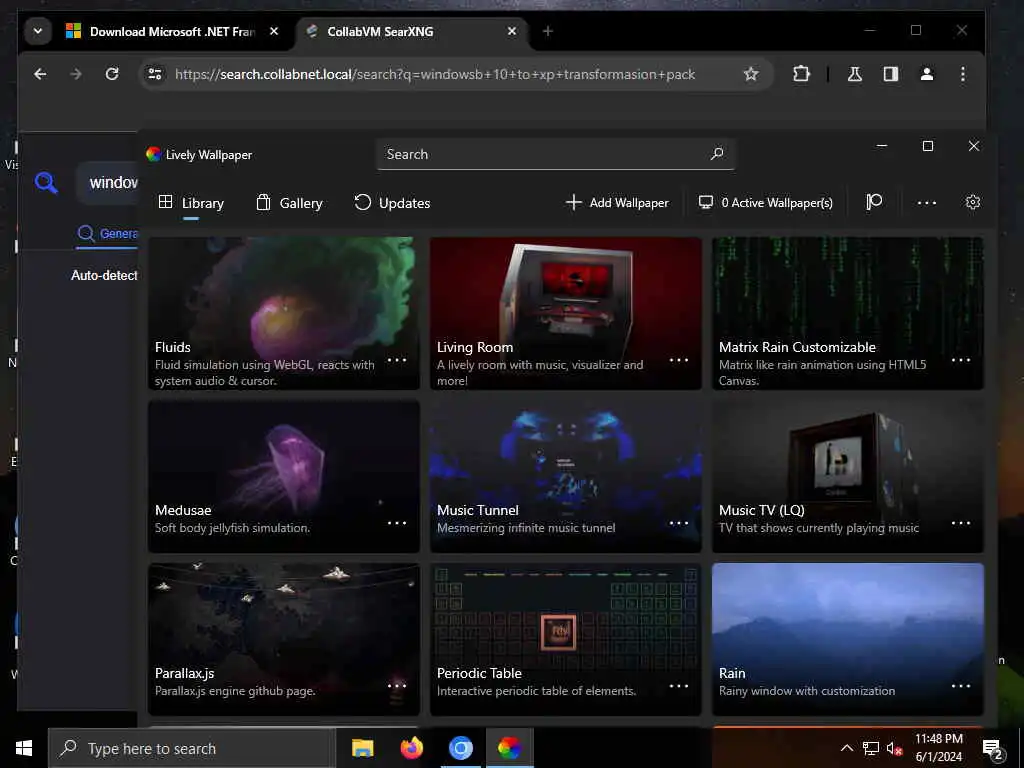Open more options for Fluids wallpaper
Screen dimensions: 1024x768
[397, 360]
